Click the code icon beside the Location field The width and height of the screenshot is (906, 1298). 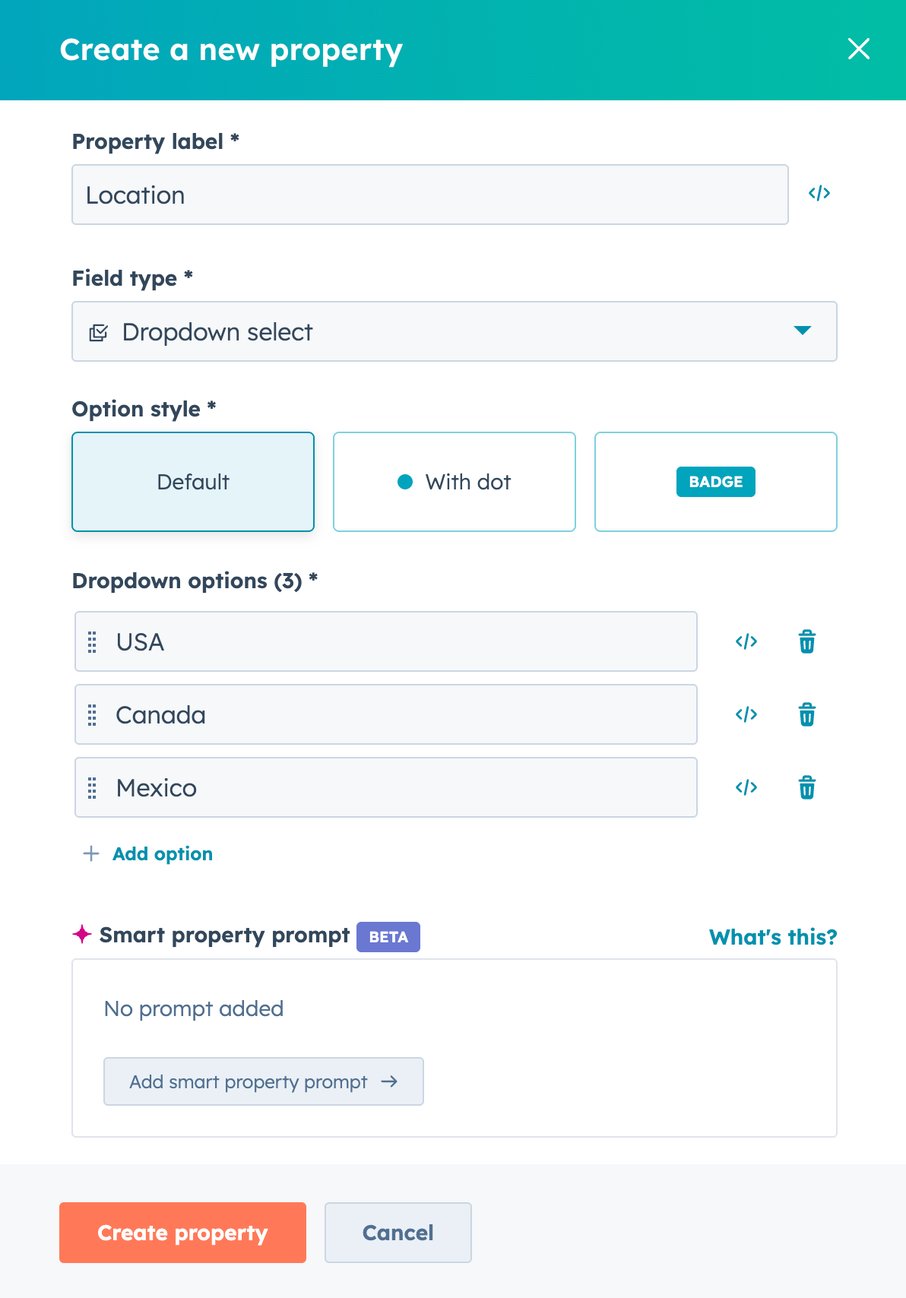pyautogui.click(x=819, y=193)
